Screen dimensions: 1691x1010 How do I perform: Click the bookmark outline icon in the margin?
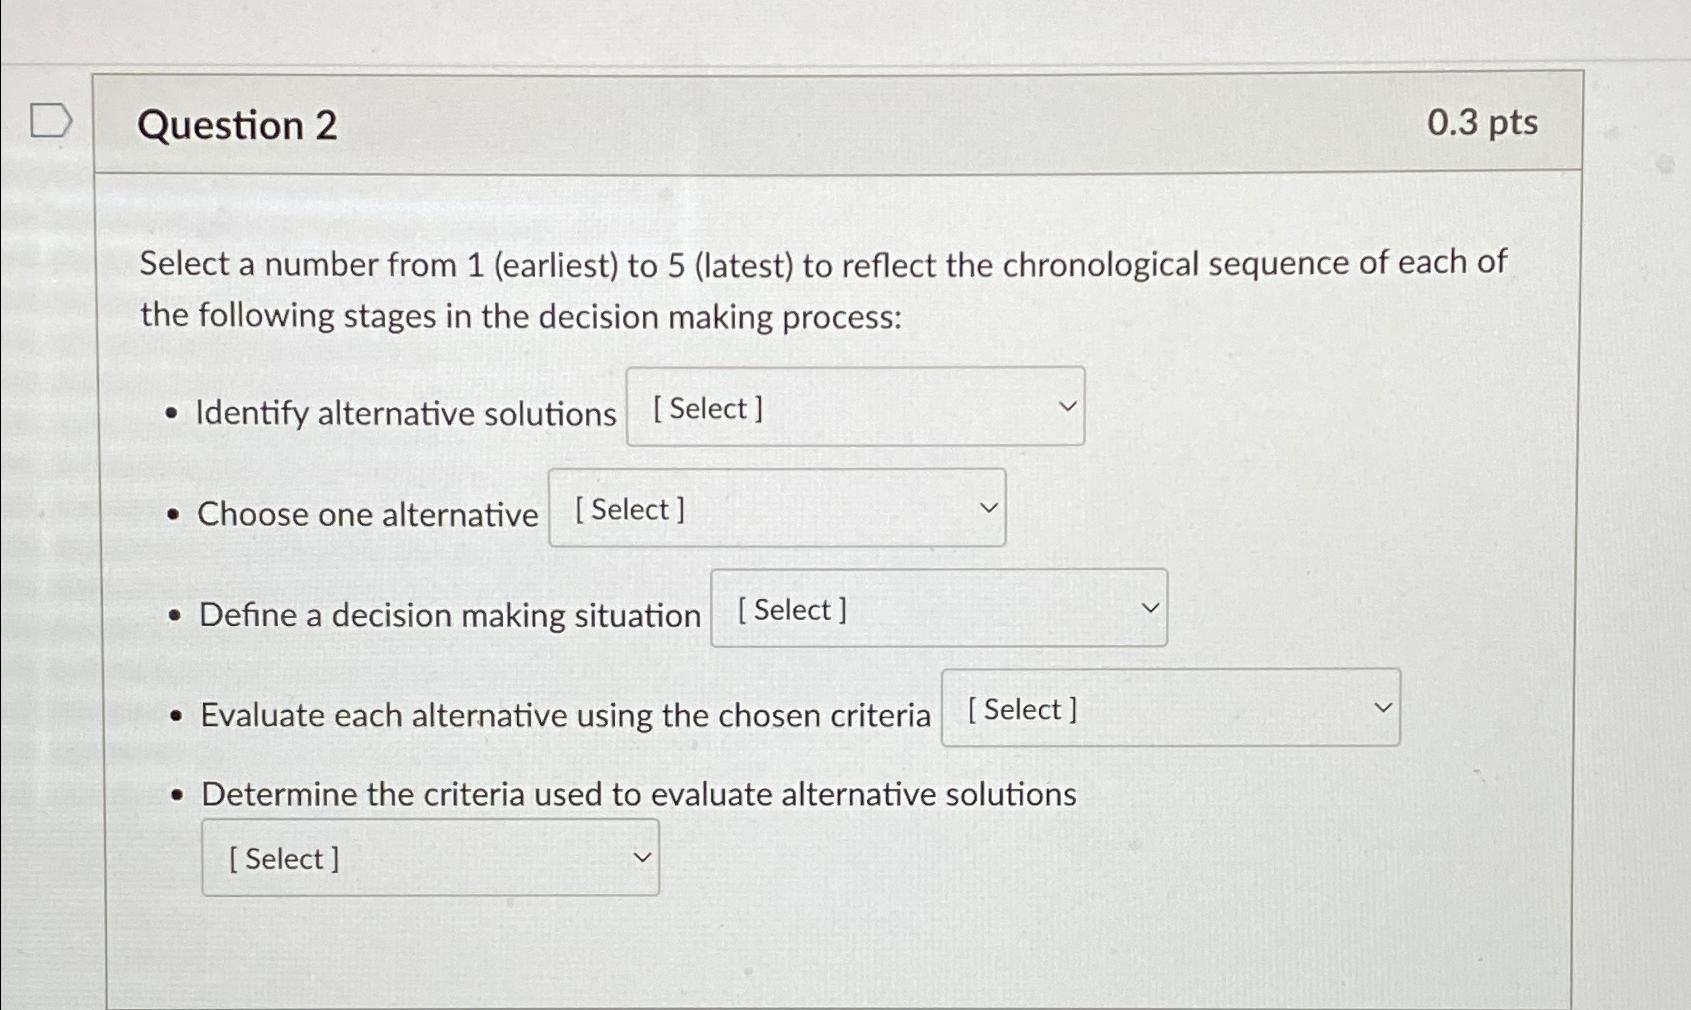point(51,120)
